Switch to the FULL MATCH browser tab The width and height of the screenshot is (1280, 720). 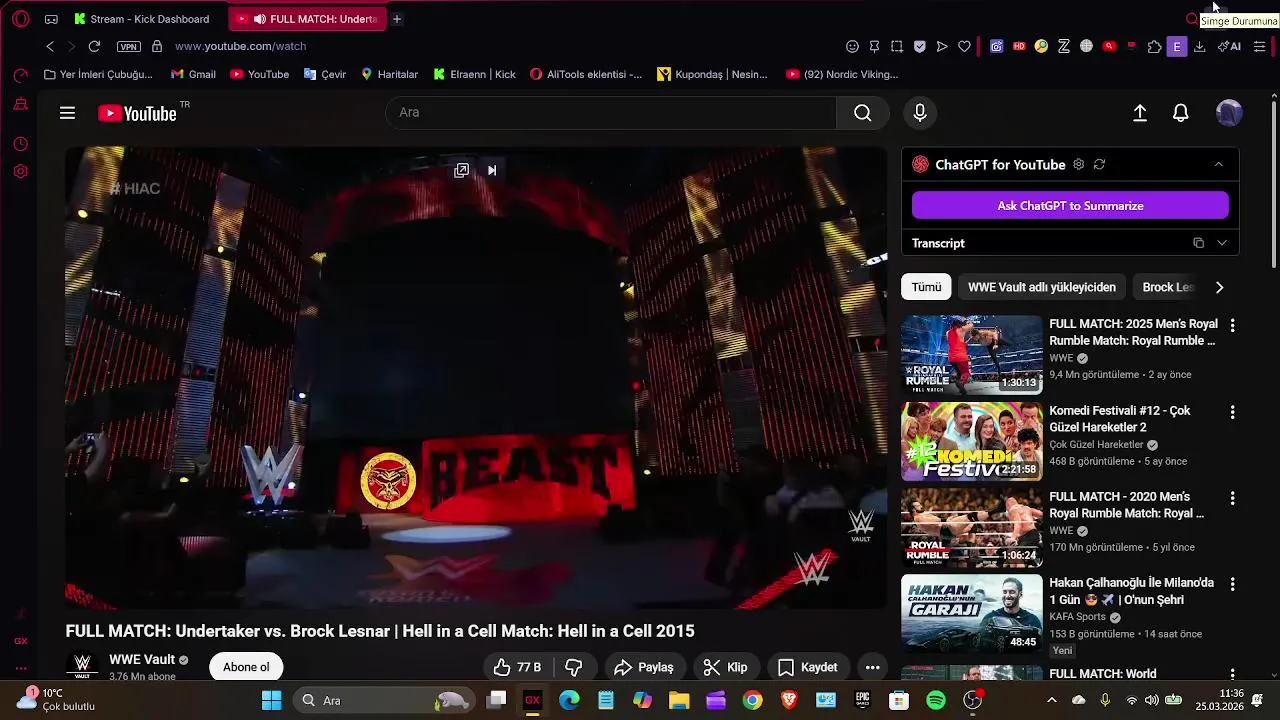(307, 19)
